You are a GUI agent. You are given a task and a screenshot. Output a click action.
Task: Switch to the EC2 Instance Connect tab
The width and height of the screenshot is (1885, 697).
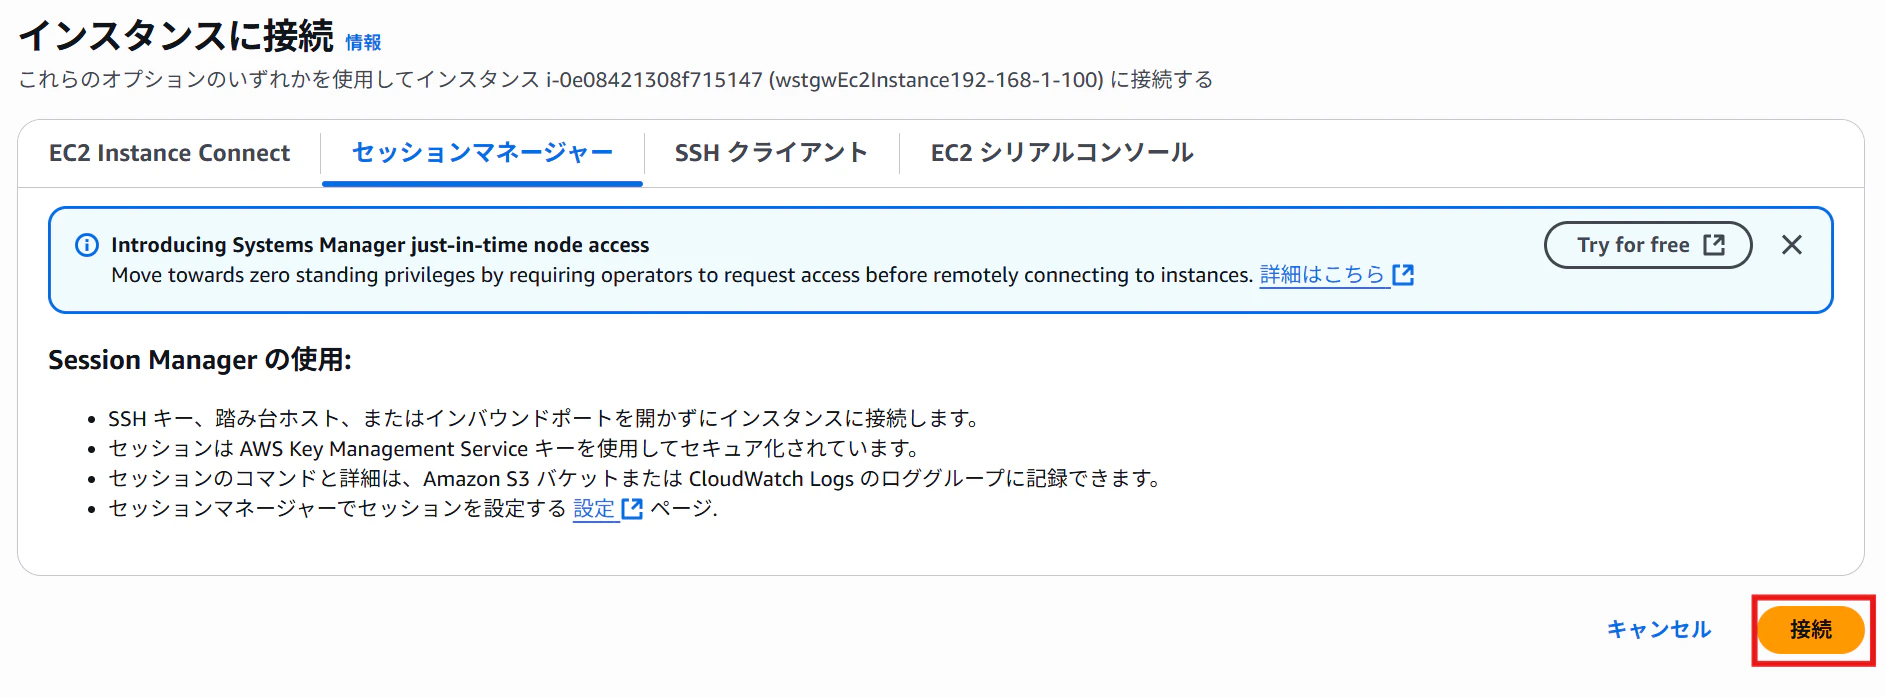pos(169,153)
